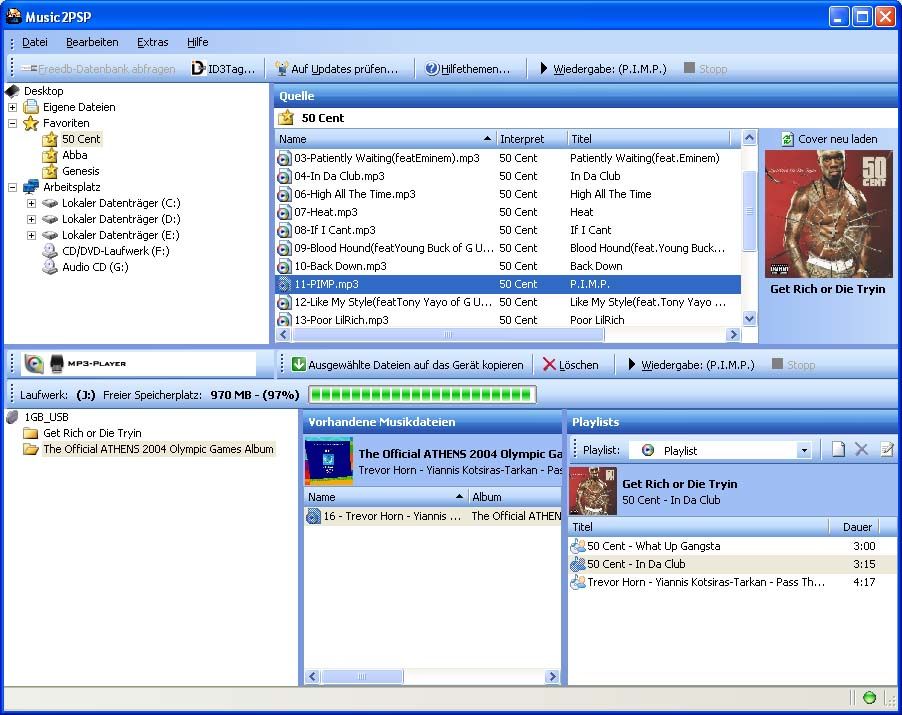Open the Extras menu
The height and width of the screenshot is (715, 902).
[152, 42]
